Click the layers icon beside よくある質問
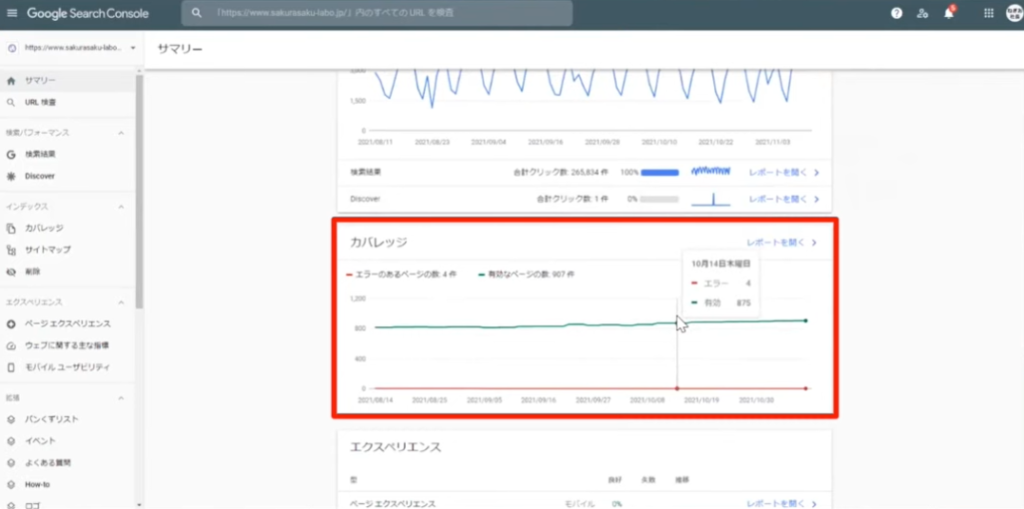This screenshot has height=509, width=1024. pyautogui.click(x=11, y=463)
